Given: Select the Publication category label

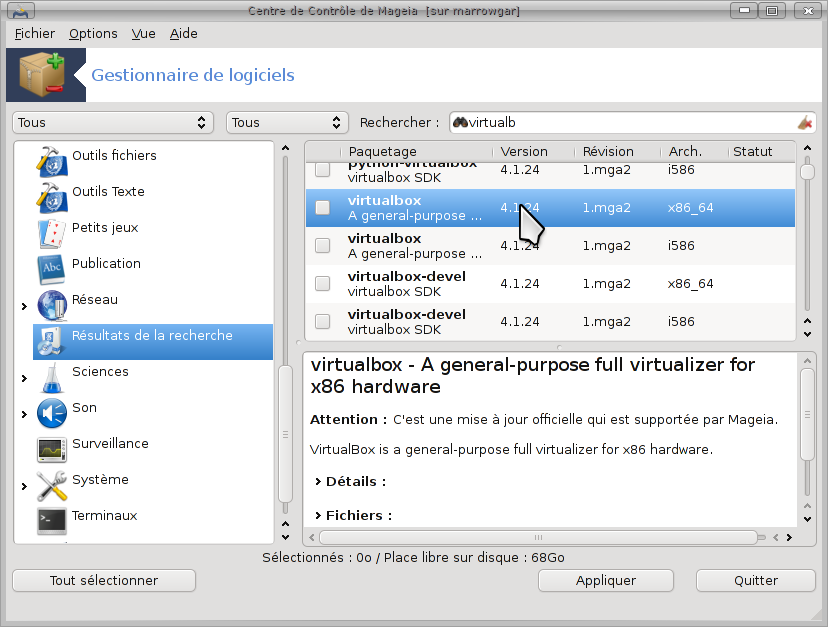Looking at the screenshot, I should coord(106,264).
